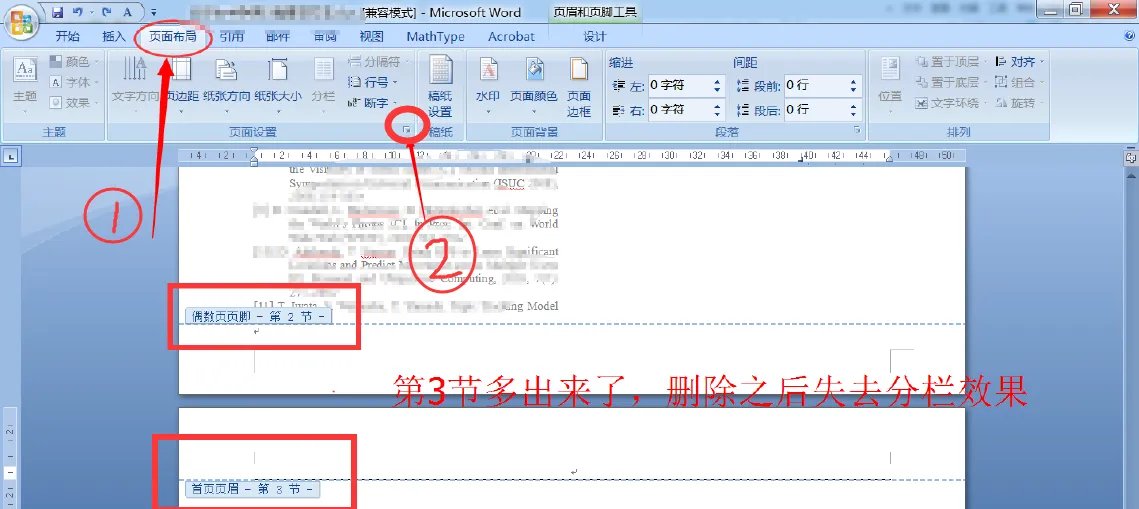Open the 对齐 align dropdown
This screenshot has width=1139, height=509.
click(x=1018, y=62)
